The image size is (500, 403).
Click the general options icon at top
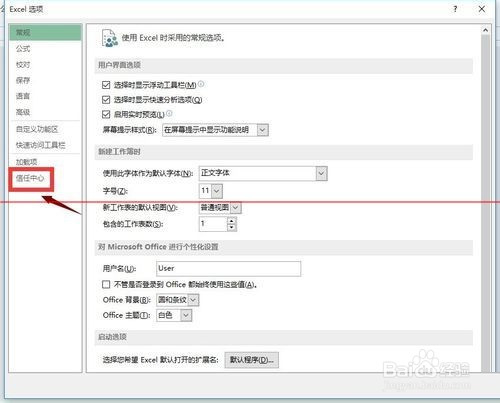click(x=110, y=38)
